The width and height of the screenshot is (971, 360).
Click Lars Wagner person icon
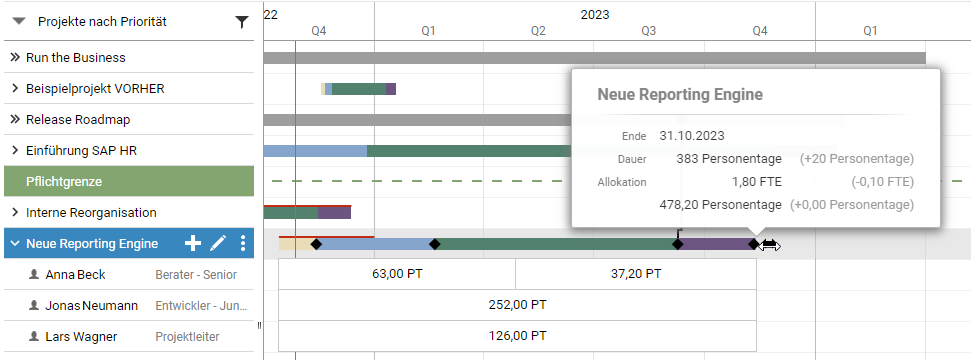pyautogui.click(x=34, y=336)
